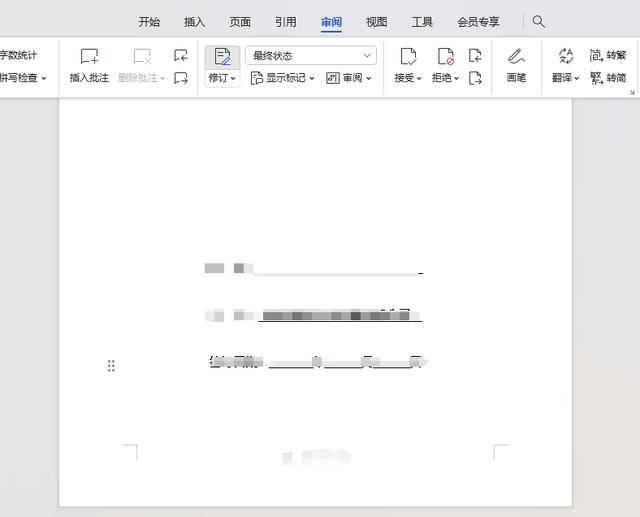This screenshot has width=640, height=517.
Task: Click the previous comment arrow icon
Action: coord(181,56)
